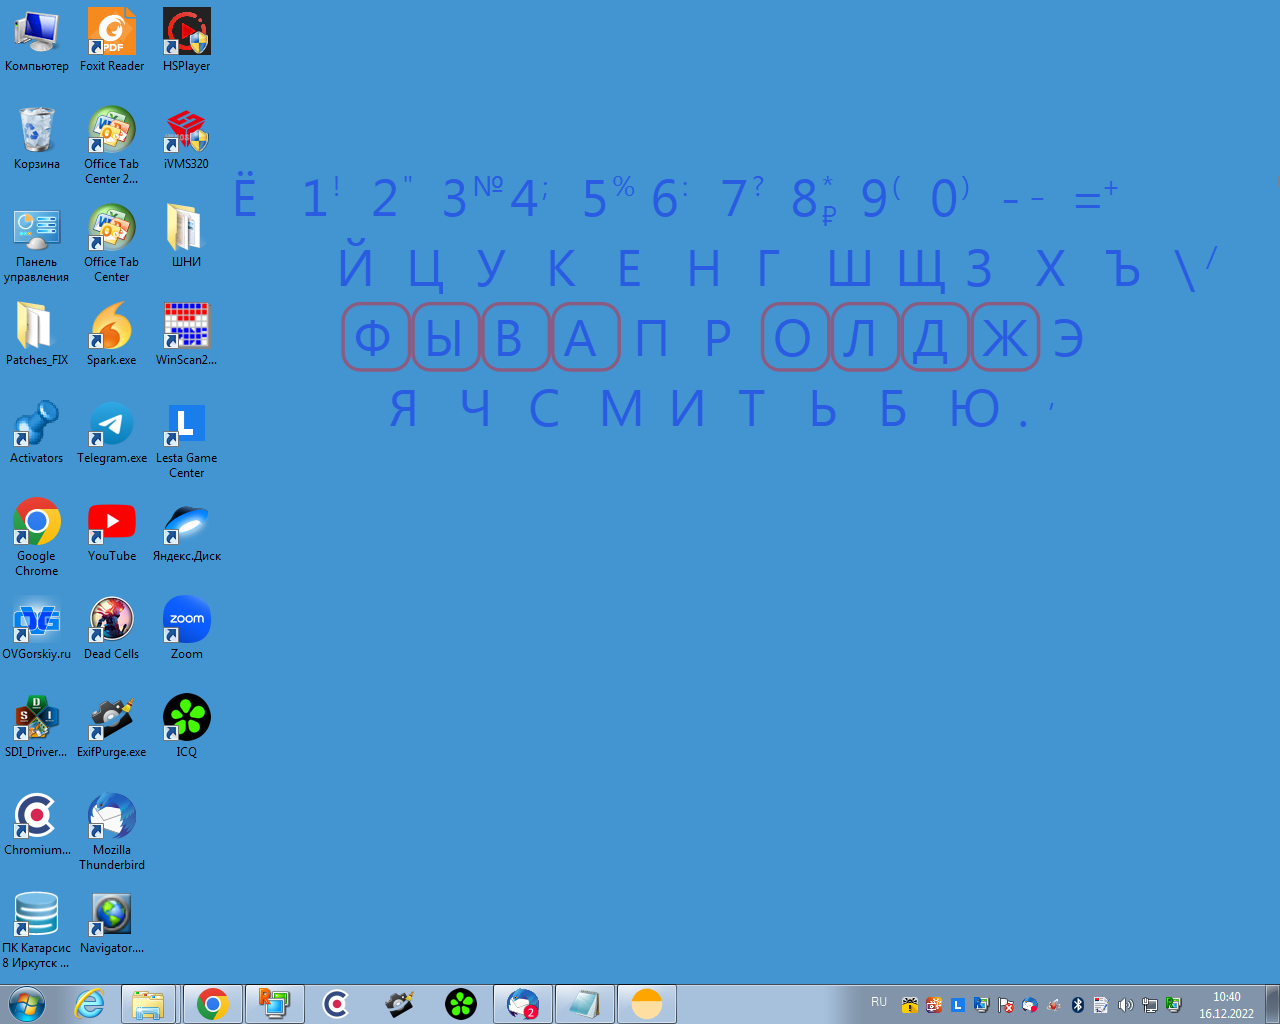
Task: Select the Patches_FIX folder
Action: [x=37, y=335]
